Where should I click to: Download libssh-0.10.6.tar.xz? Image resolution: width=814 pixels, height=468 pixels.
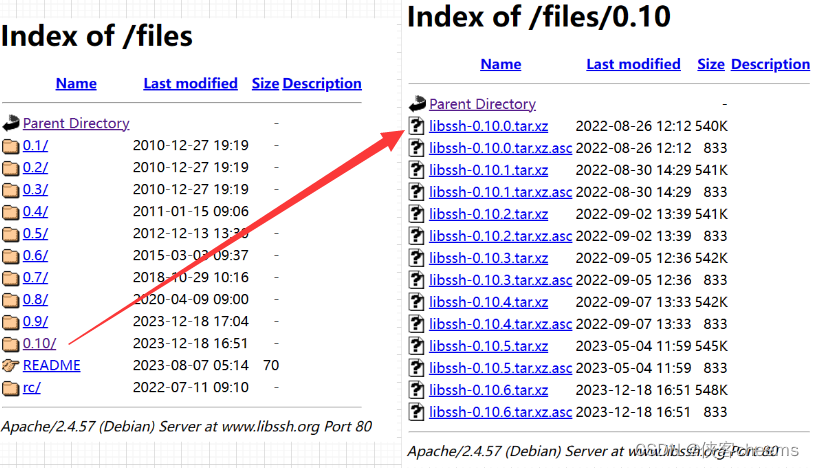pyautogui.click(x=488, y=390)
